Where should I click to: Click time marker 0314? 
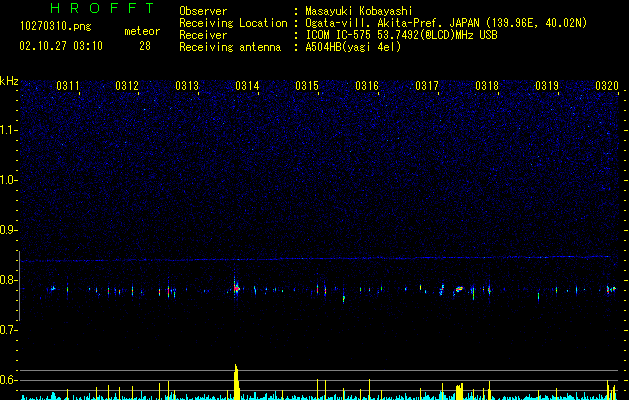click(247, 86)
